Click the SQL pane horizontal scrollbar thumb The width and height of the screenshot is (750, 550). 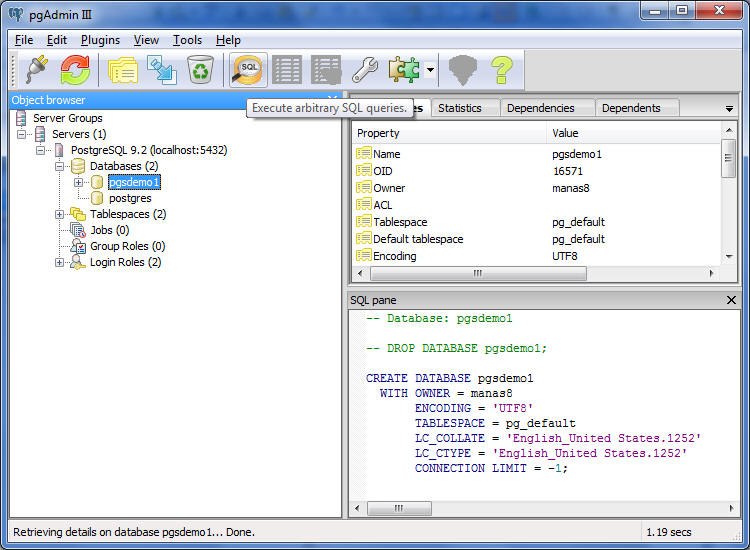pos(399,508)
